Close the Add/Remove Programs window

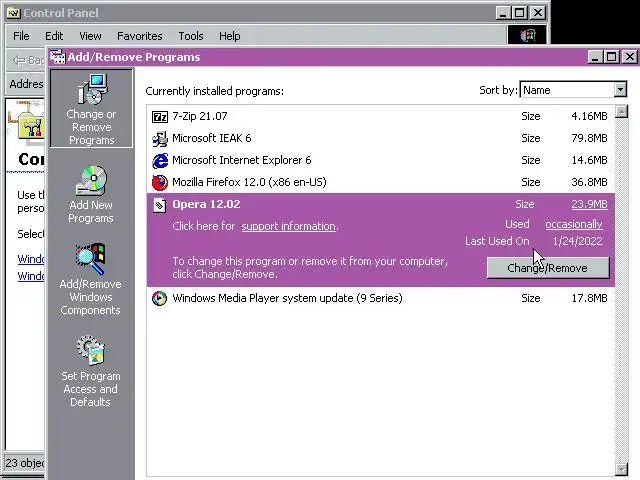coord(630,57)
